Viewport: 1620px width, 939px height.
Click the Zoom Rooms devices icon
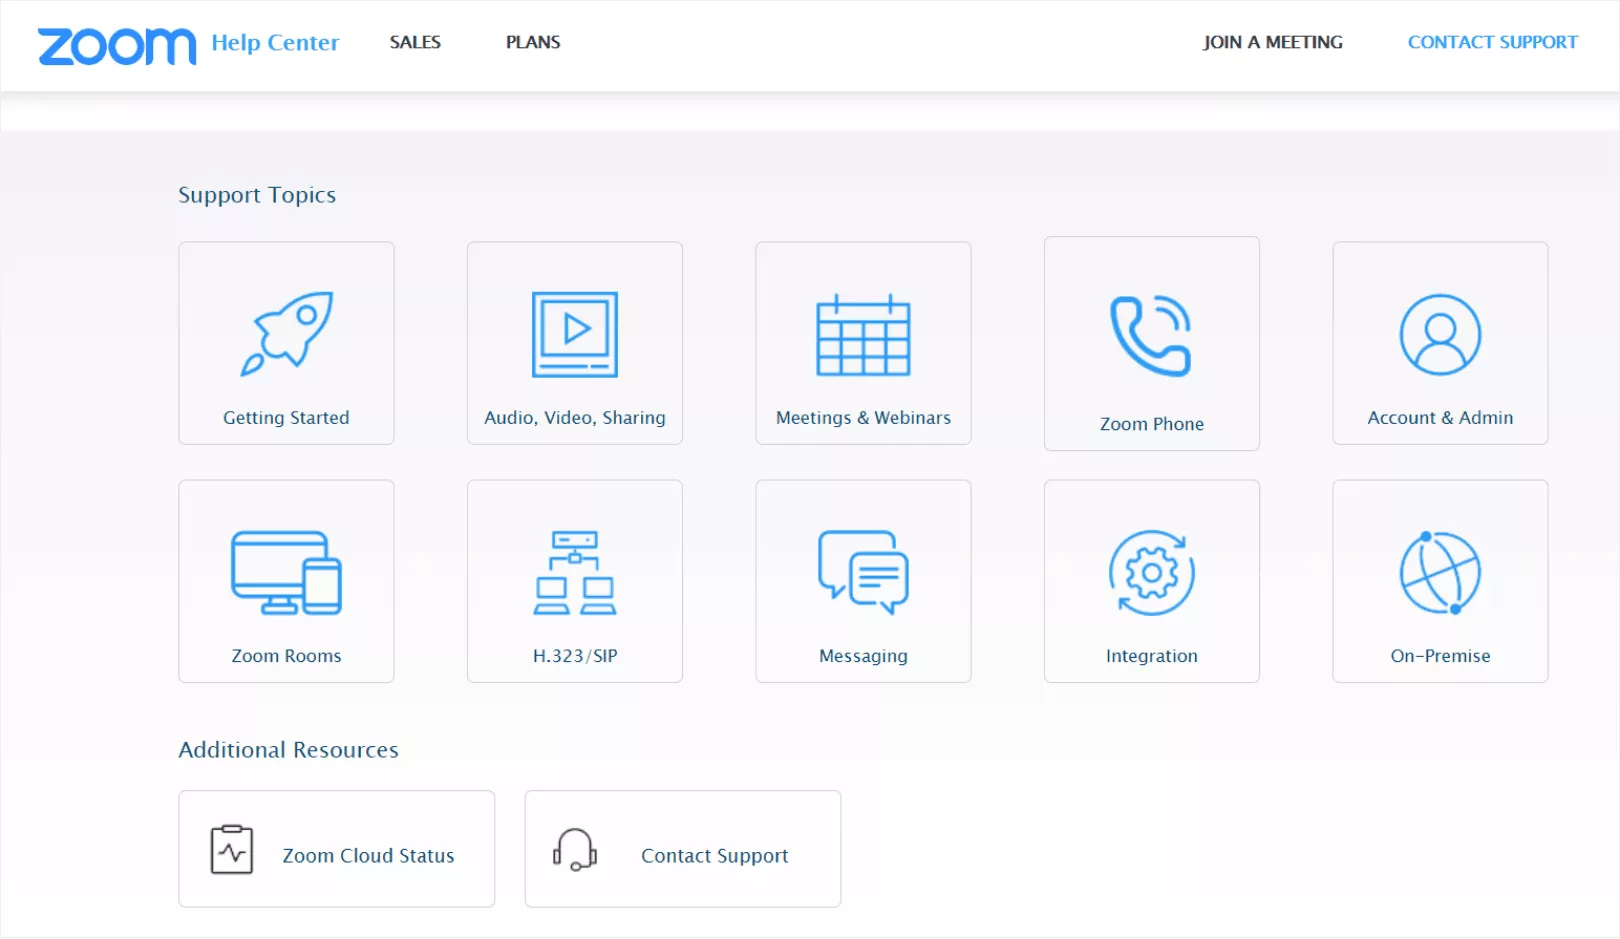click(287, 572)
